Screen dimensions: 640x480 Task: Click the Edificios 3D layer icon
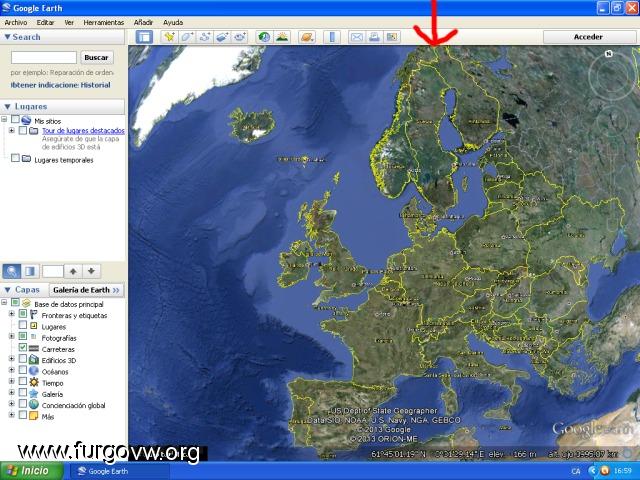34,360
